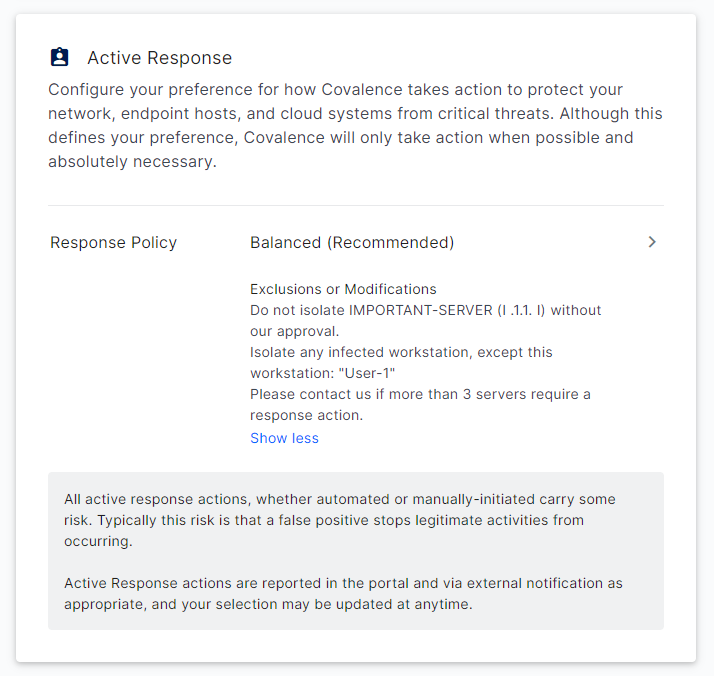Click the Exclusions or Modifications heading
Image resolution: width=714 pixels, height=676 pixels.
tap(343, 289)
